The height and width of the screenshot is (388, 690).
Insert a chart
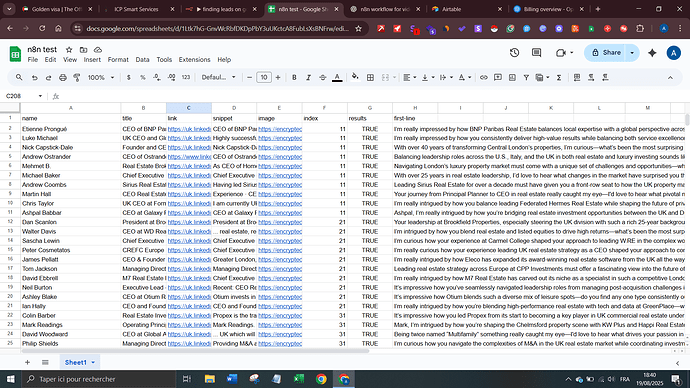pyautogui.click(x=512, y=77)
